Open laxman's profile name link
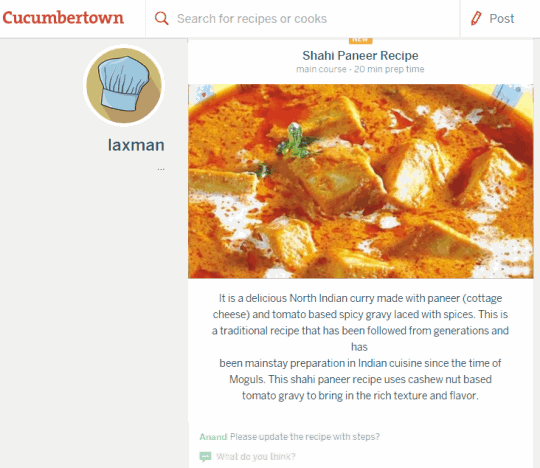 pos(136,145)
